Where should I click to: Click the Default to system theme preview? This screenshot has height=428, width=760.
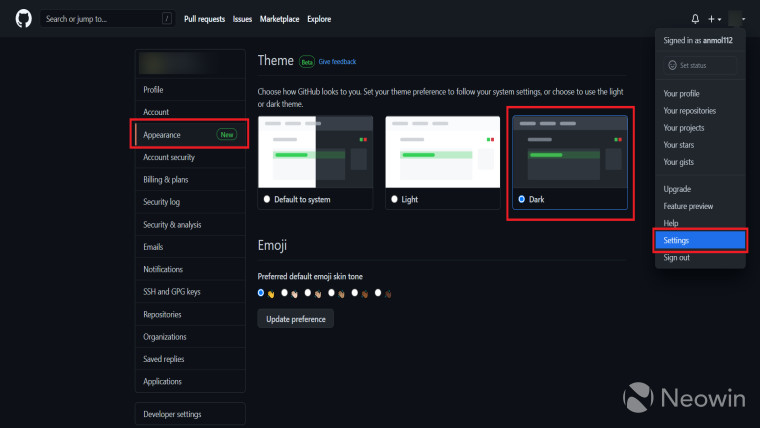click(x=316, y=152)
